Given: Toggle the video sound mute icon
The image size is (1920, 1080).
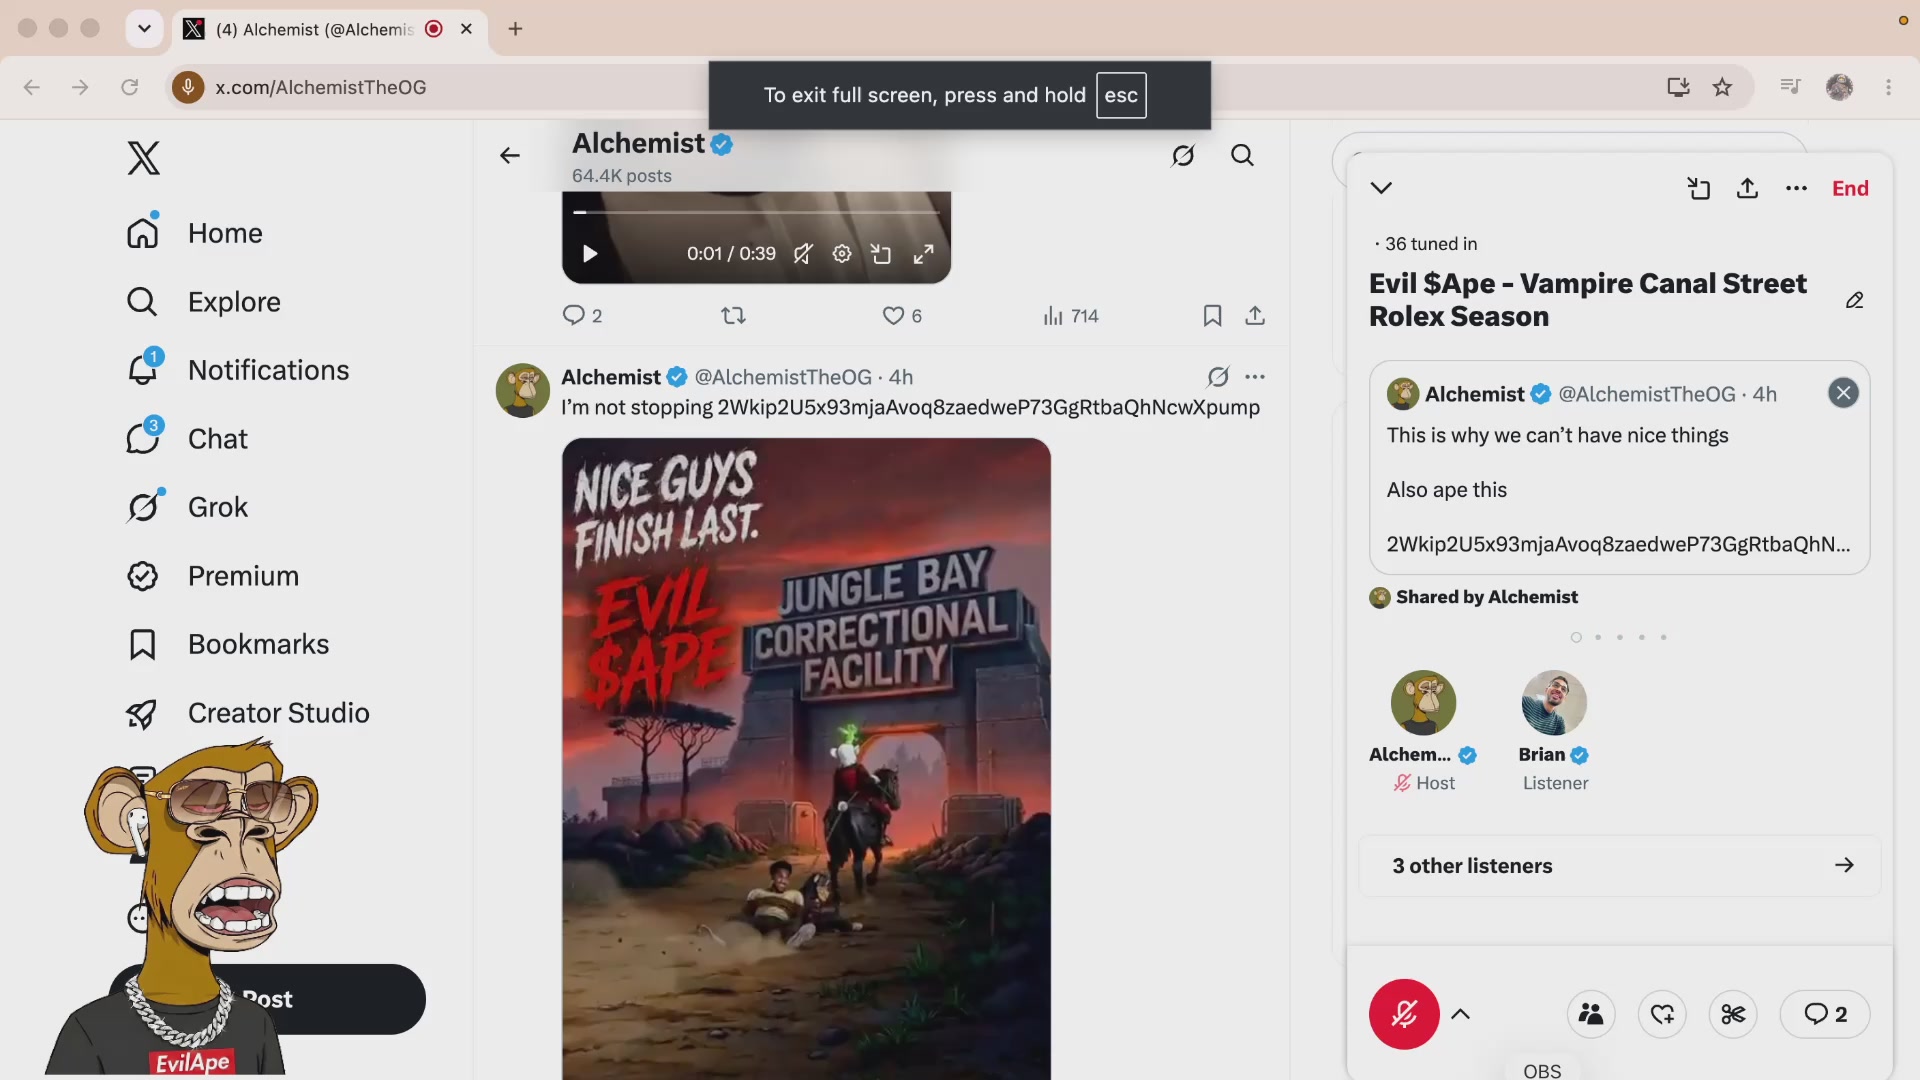Looking at the screenshot, I should tap(802, 254).
